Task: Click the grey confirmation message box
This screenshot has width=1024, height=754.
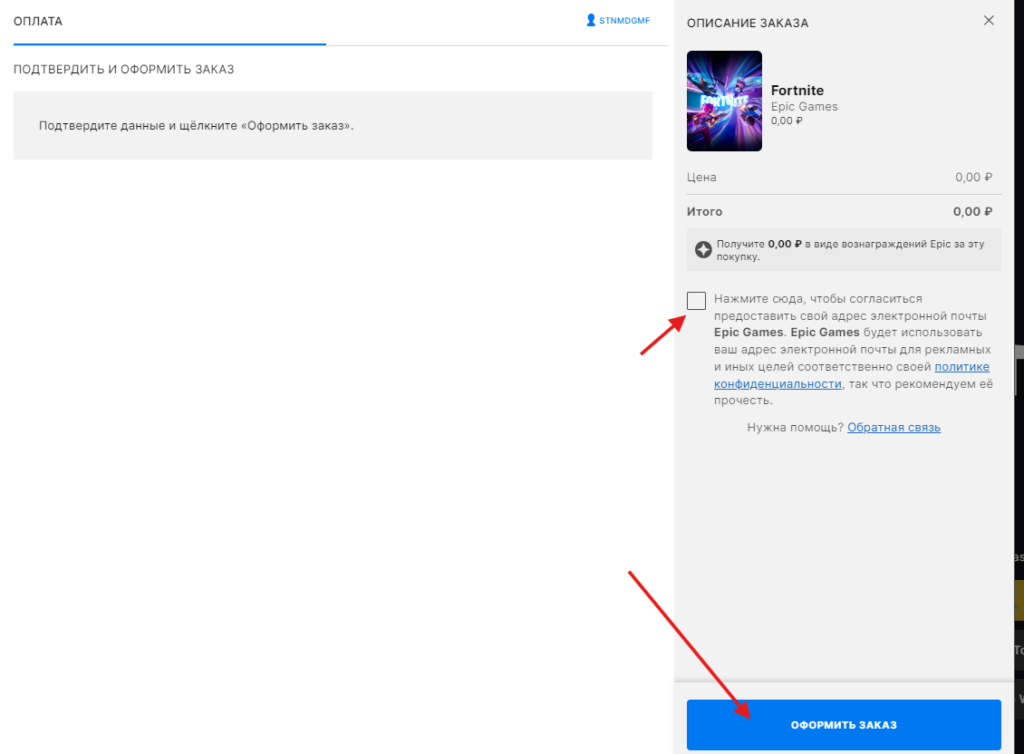Action: point(332,126)
